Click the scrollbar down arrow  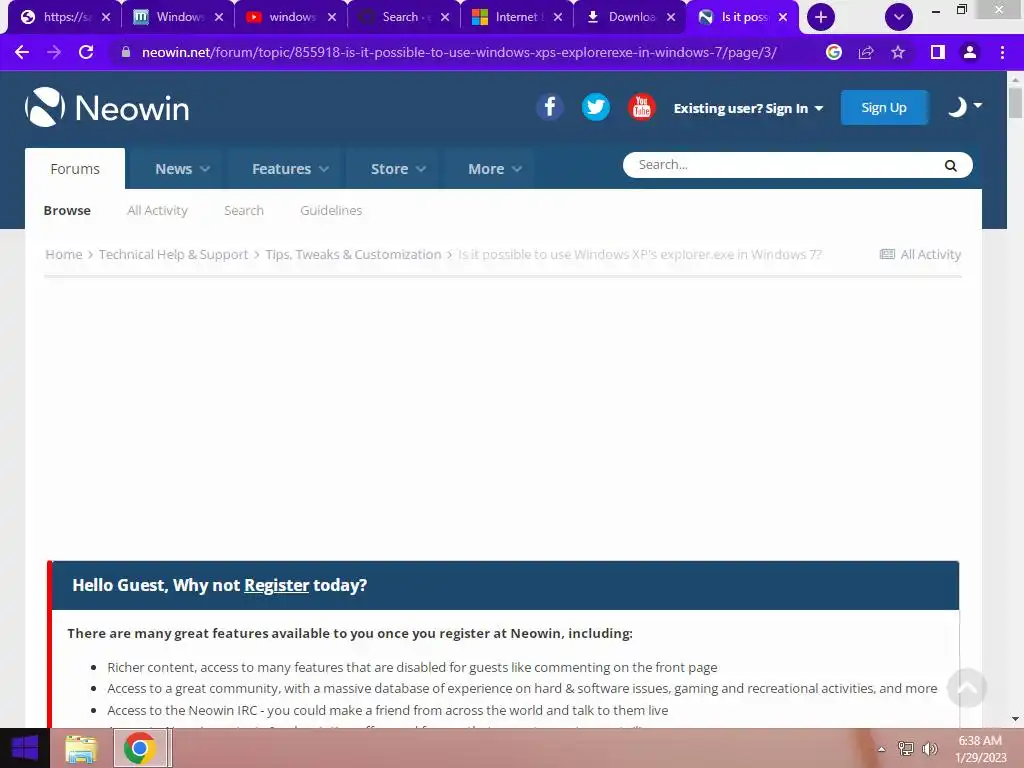(x=1015, y=718)
